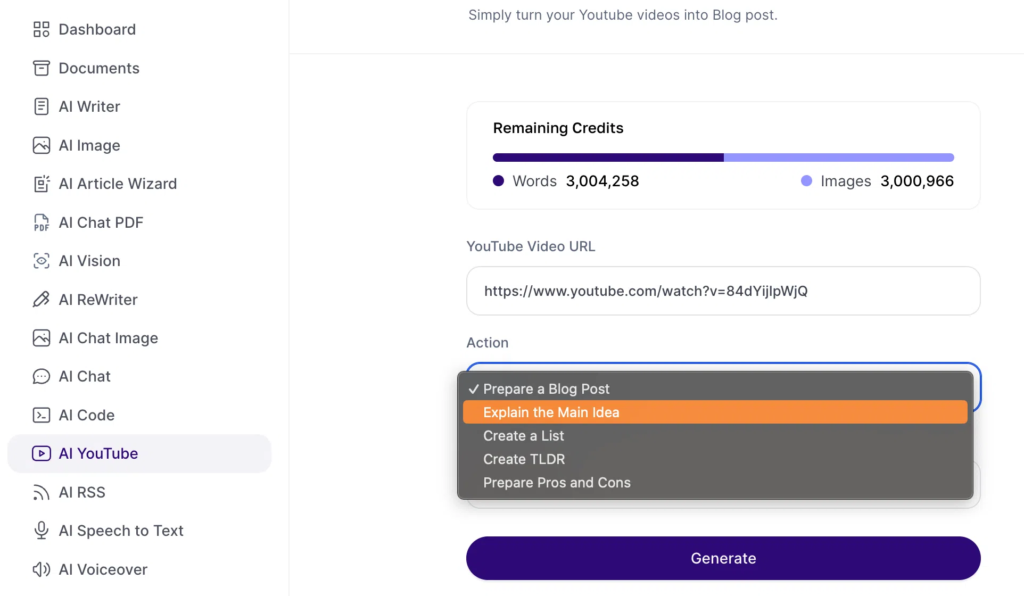Choose the checked Prepare a Blog Post option
Image resolution: width=1024 pixels, height=596 pixels.
546,389
